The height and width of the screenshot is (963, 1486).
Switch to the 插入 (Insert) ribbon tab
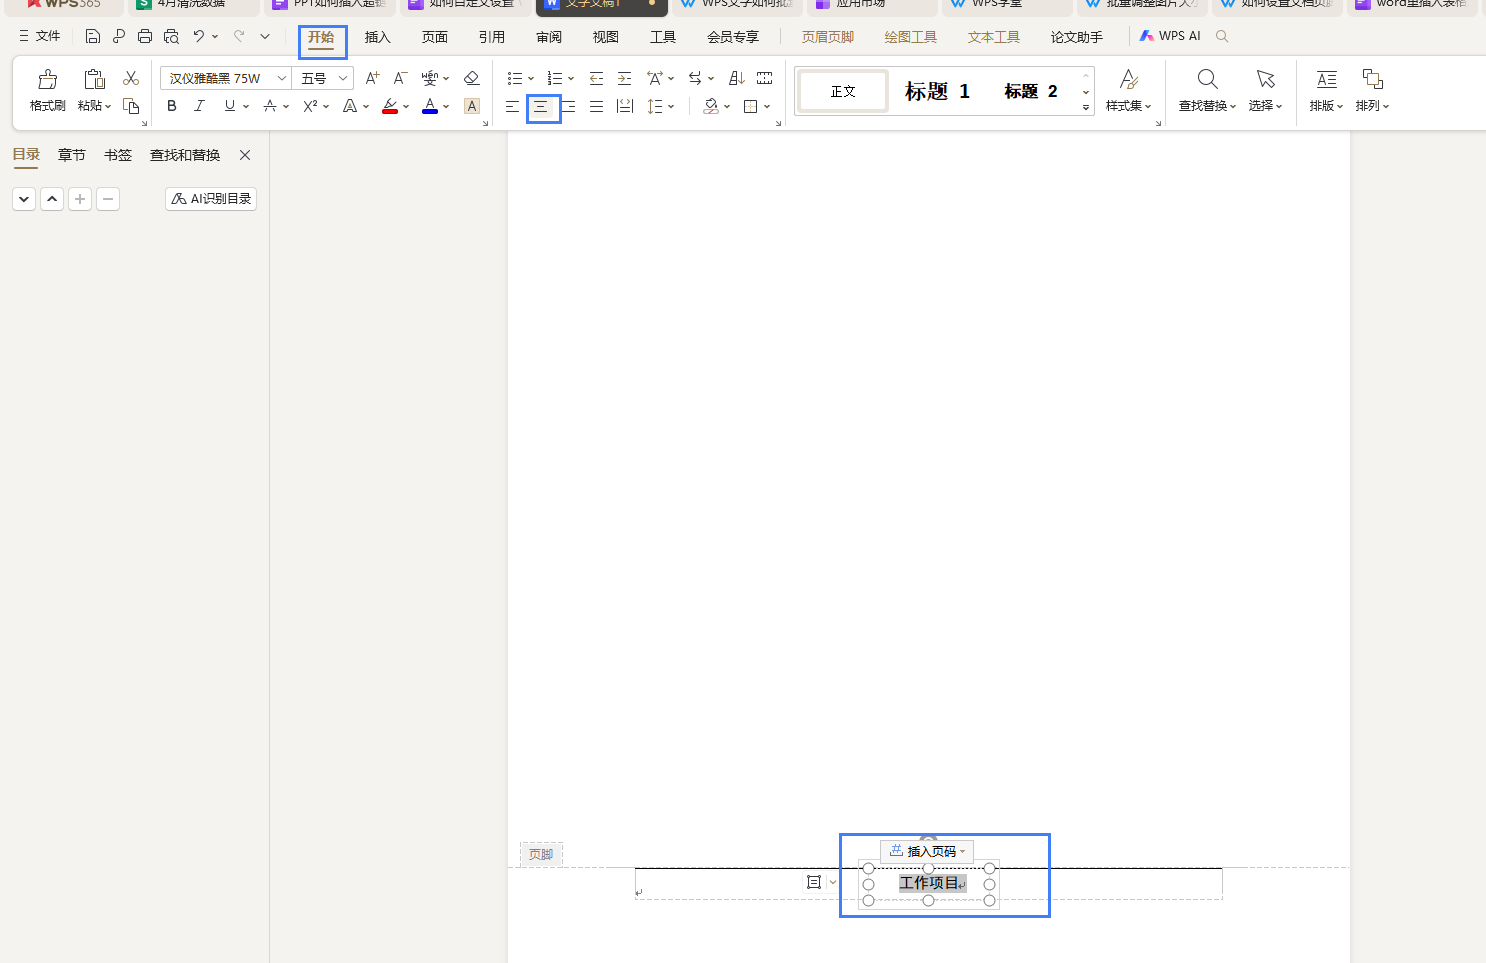[378, 37]
